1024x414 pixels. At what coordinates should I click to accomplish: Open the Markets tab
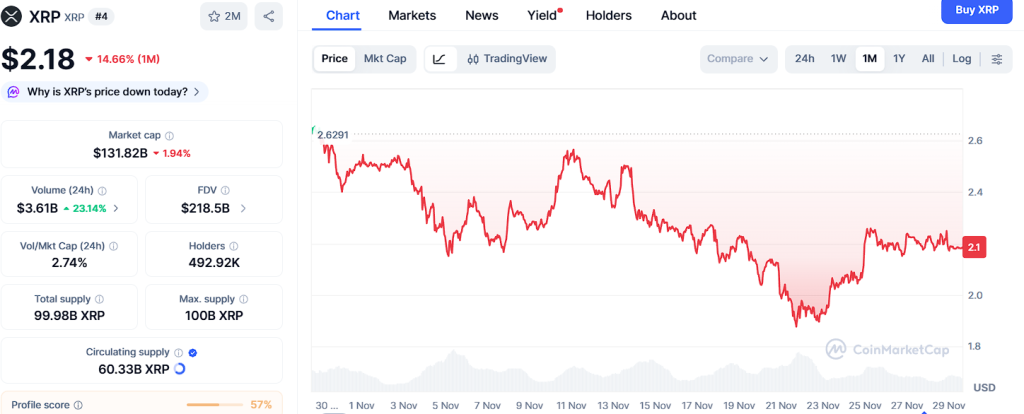412,15
